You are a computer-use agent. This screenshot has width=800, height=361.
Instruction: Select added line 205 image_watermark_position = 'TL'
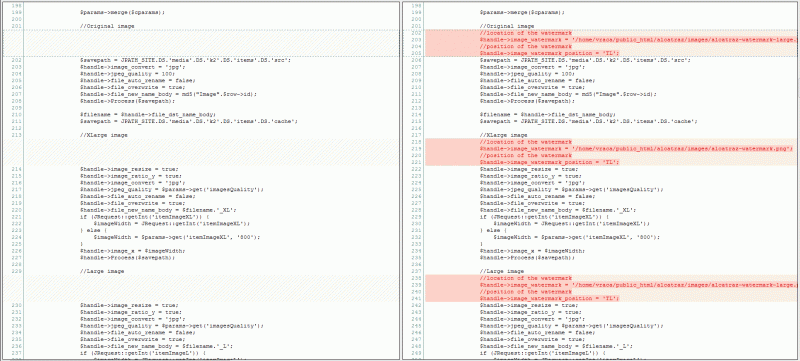(549, 53)
